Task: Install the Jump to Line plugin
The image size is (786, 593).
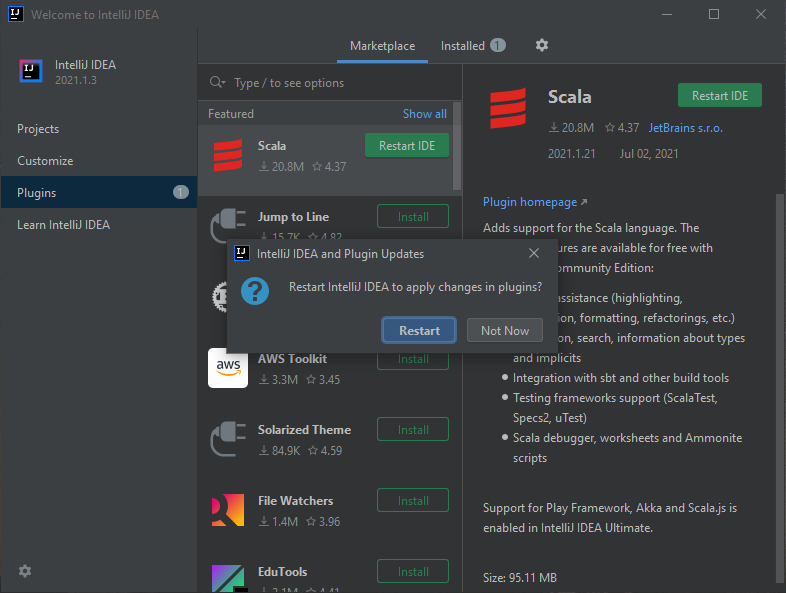Action: click(413, 217)
